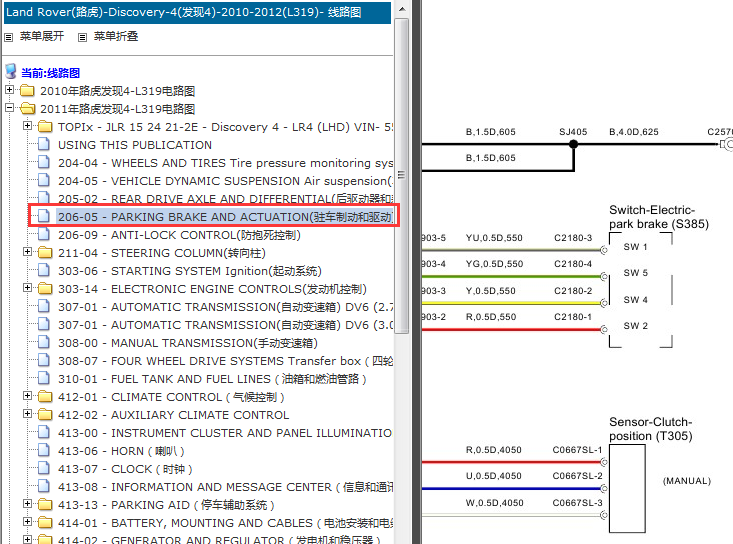Screen dimensions: 733x544
Task: Expand the 412-02 AUXILIARY CLIMATE CONTROL node
Action: (x=28, y=414)
